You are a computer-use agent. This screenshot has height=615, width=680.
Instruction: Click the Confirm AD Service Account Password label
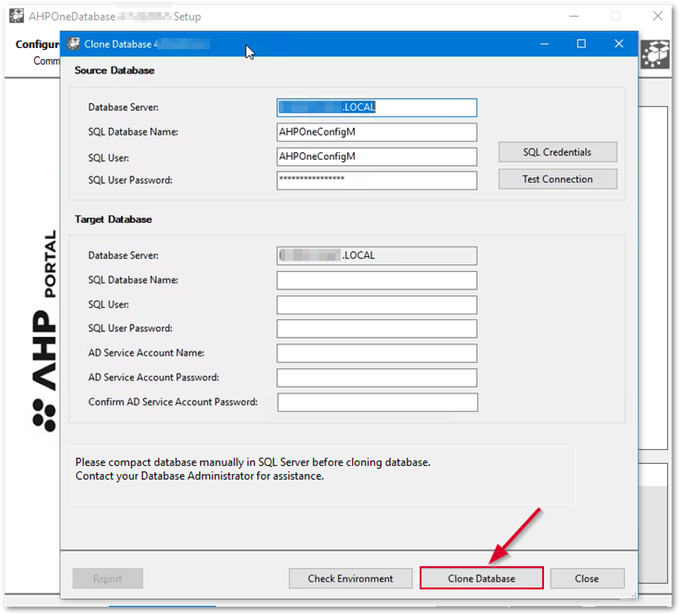click(173, 402)
